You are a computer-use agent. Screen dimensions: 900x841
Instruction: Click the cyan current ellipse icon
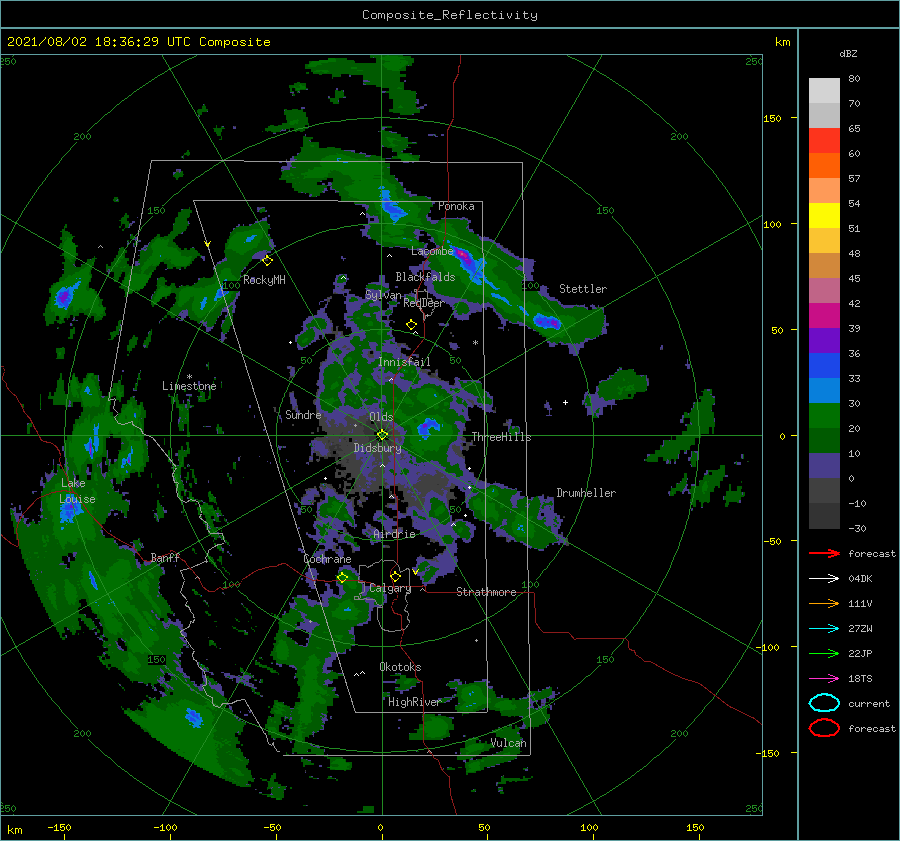click(x=824, y=703)
